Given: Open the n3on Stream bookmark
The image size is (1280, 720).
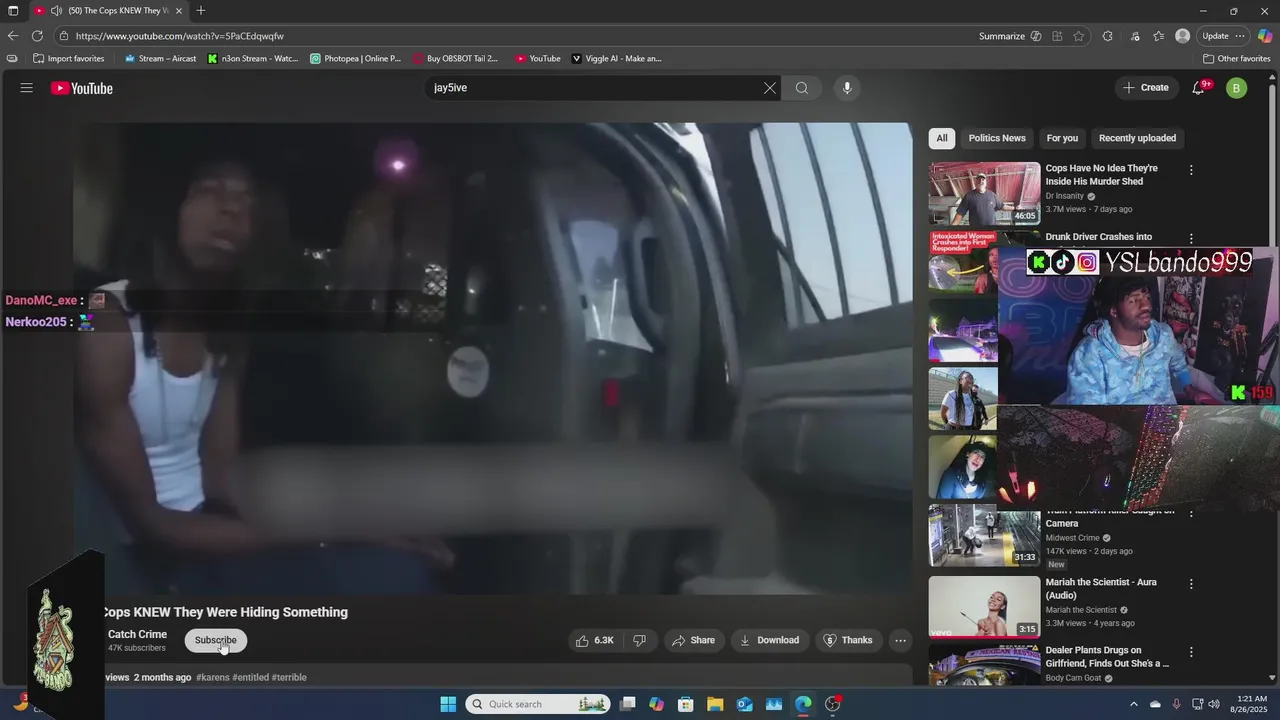Looking at the screenshot, I should 253,59.
